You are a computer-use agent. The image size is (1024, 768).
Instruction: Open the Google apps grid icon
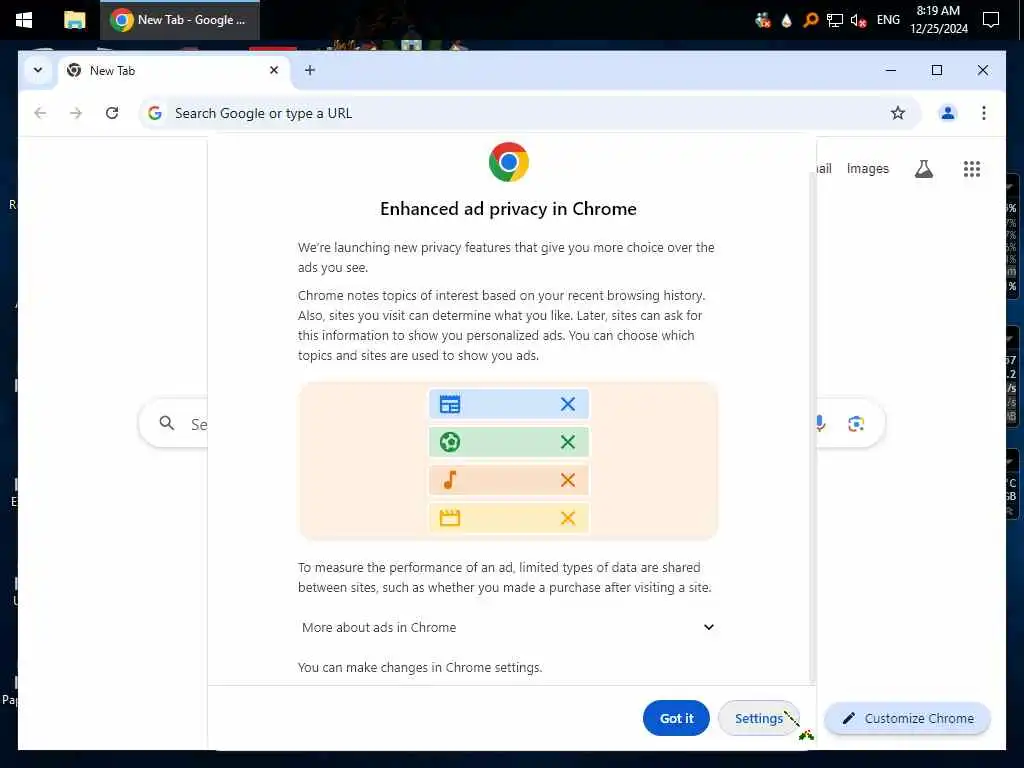tap(971, 169)
